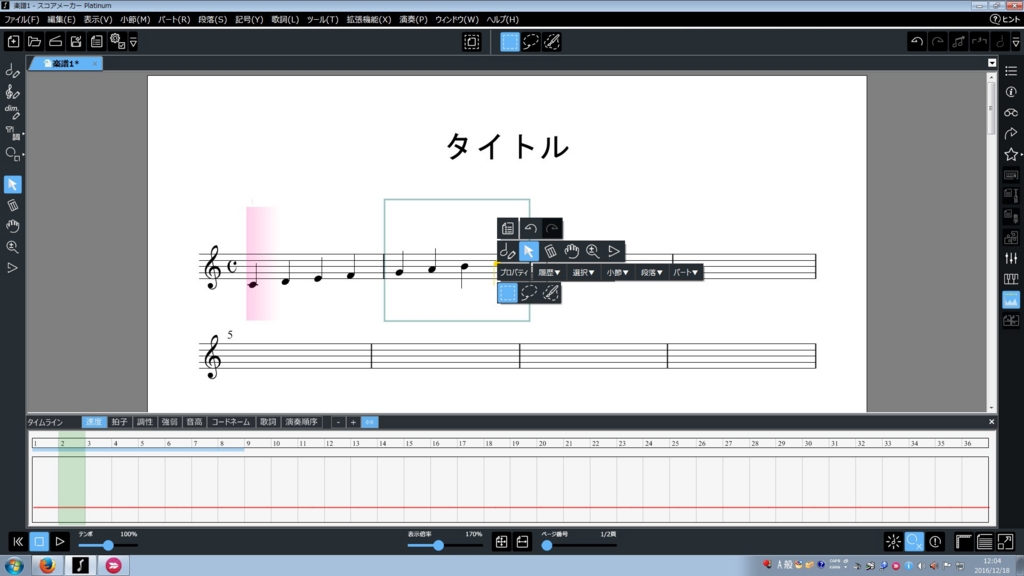Toggle brush selection in the floating palette
The height and width of the screenshot is (576, 1024).
[551, 293]
